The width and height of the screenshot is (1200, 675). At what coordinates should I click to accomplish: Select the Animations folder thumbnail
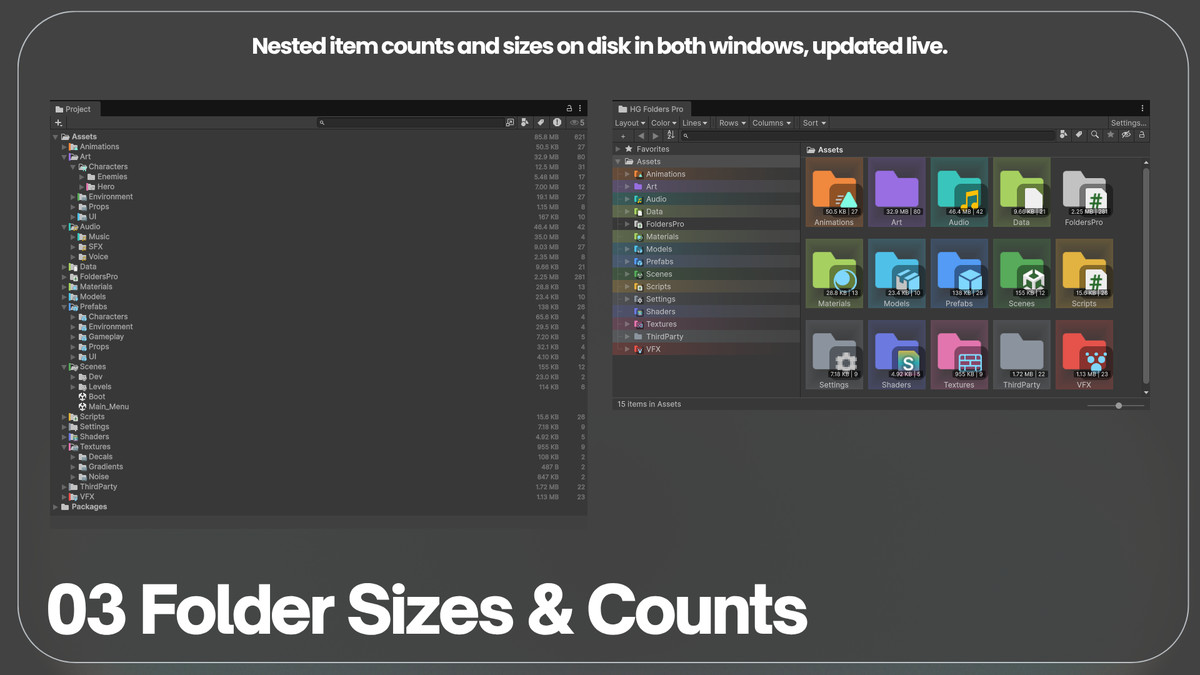(834, 192)
